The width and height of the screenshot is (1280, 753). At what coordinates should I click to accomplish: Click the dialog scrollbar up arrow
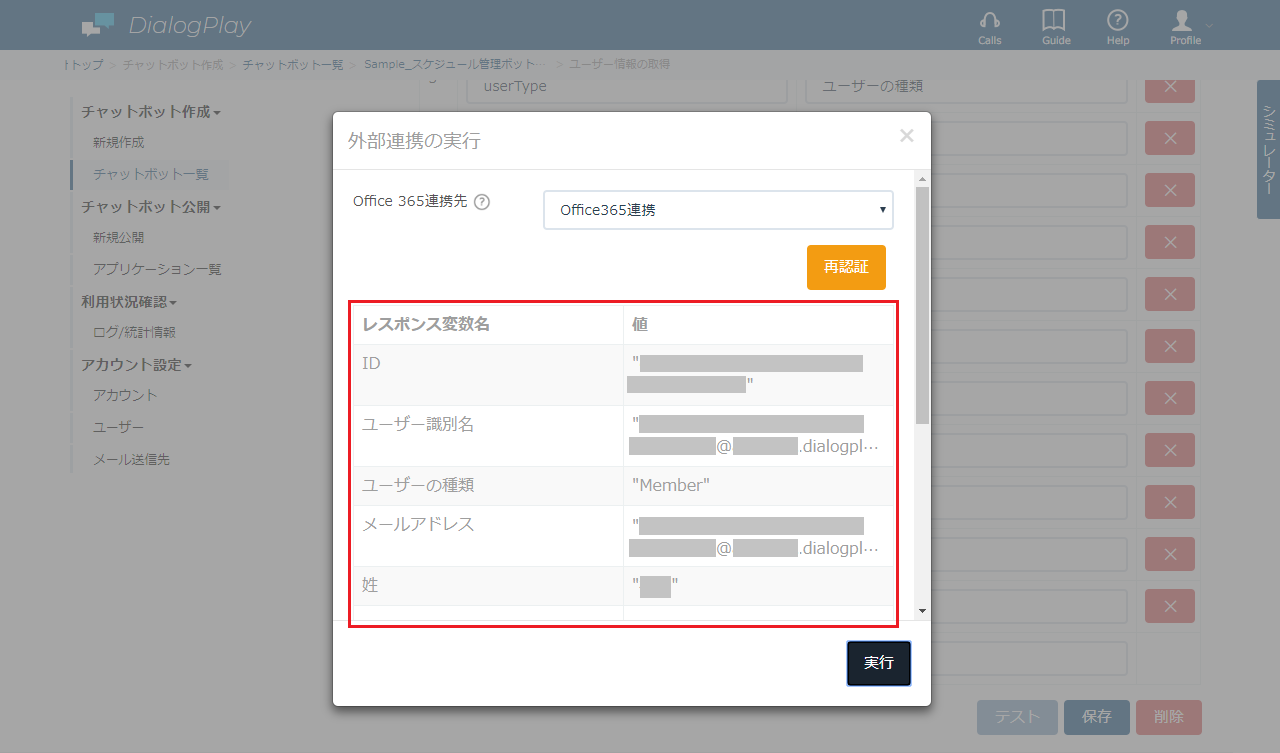pos(922,178)
